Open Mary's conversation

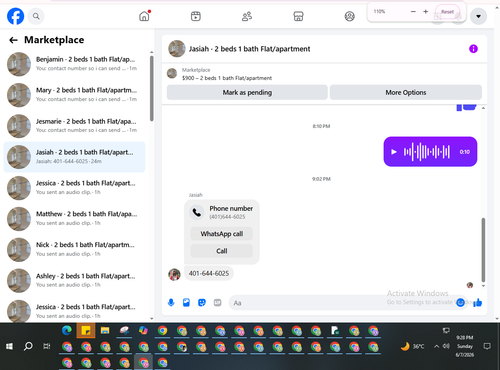point(74,95)
